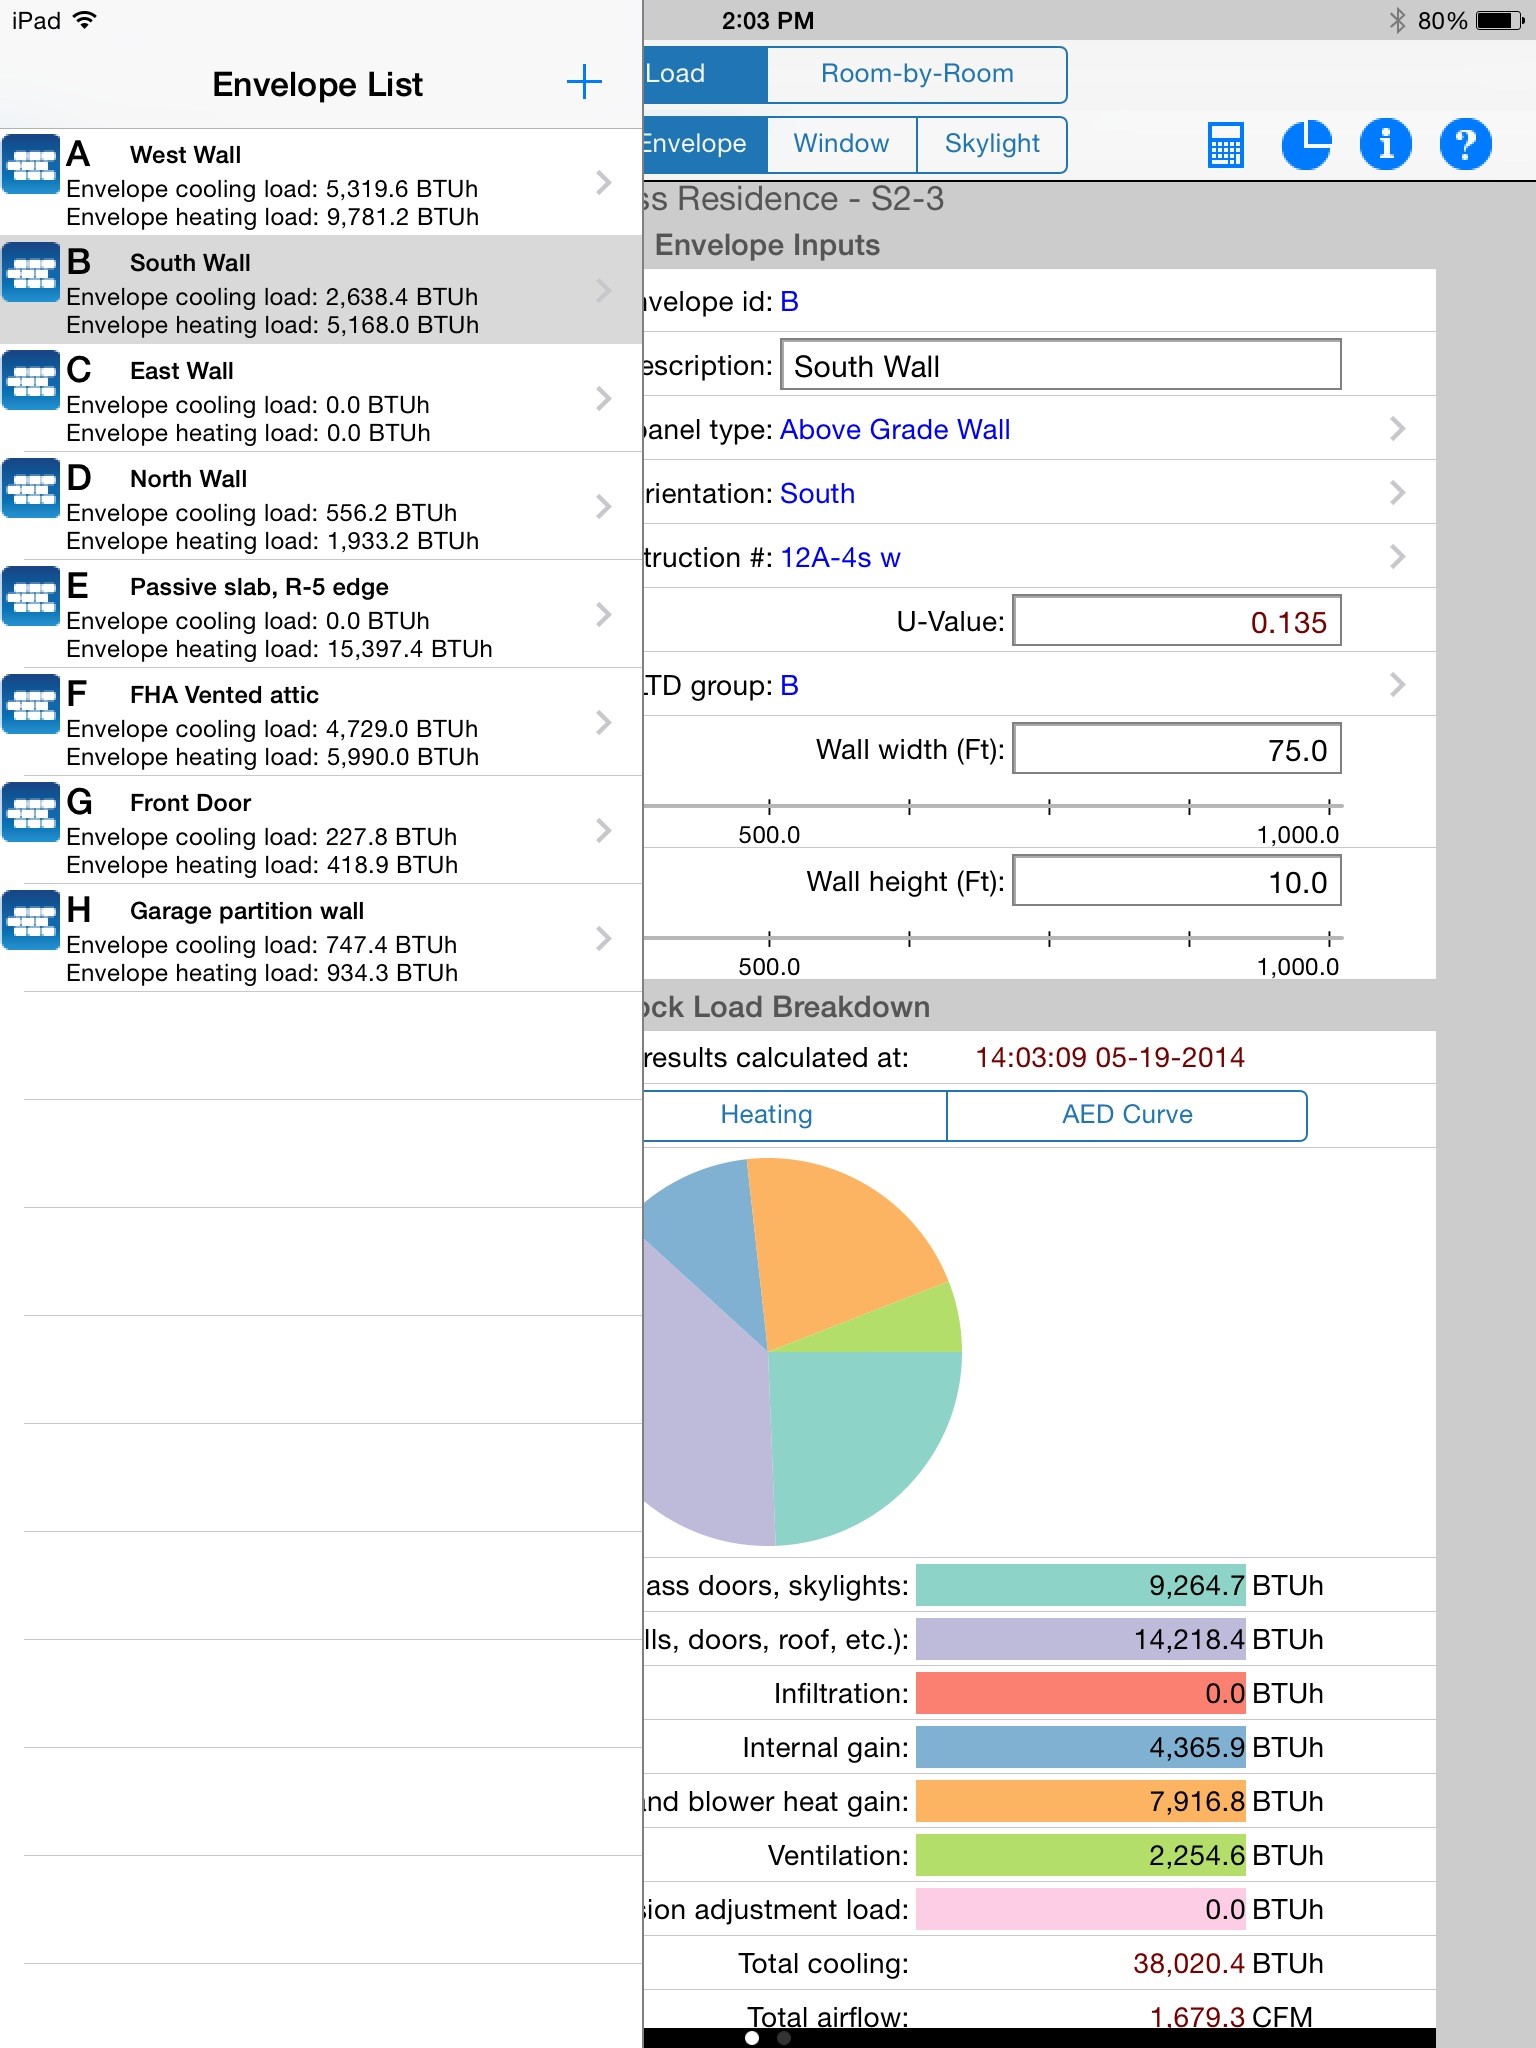
Task: Open the panel type chooser chevron
Action: click(x=1398, y=429)
